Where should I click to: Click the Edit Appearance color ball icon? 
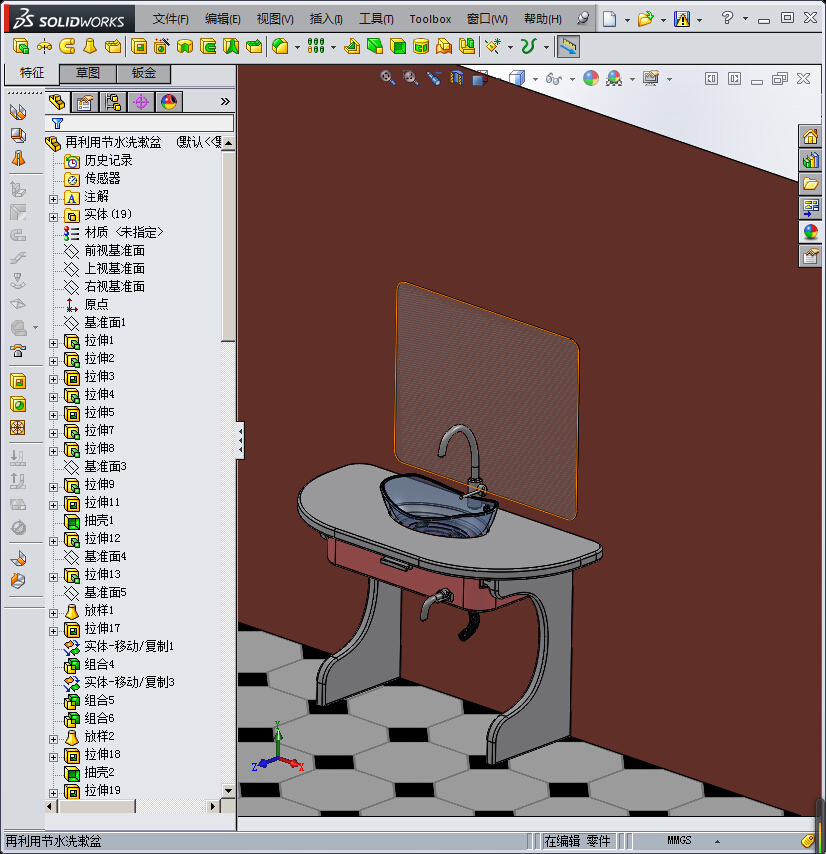[591, 78]
